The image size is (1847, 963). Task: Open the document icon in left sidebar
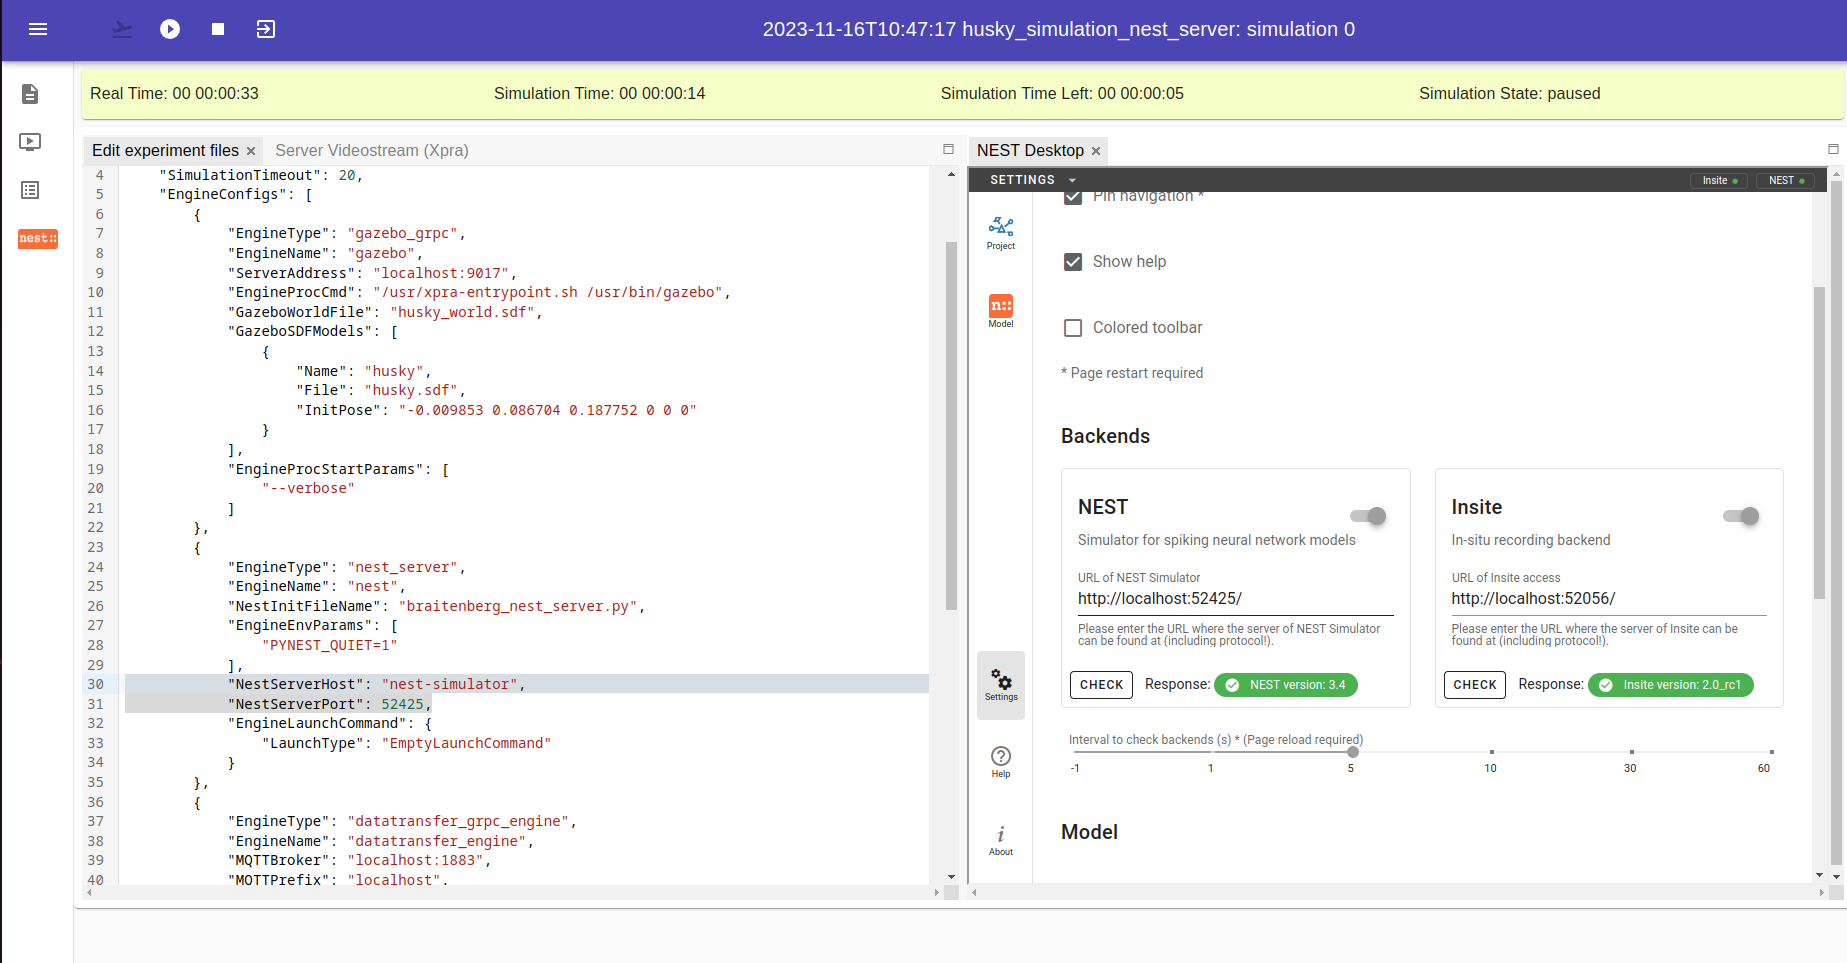coord(30,94)
